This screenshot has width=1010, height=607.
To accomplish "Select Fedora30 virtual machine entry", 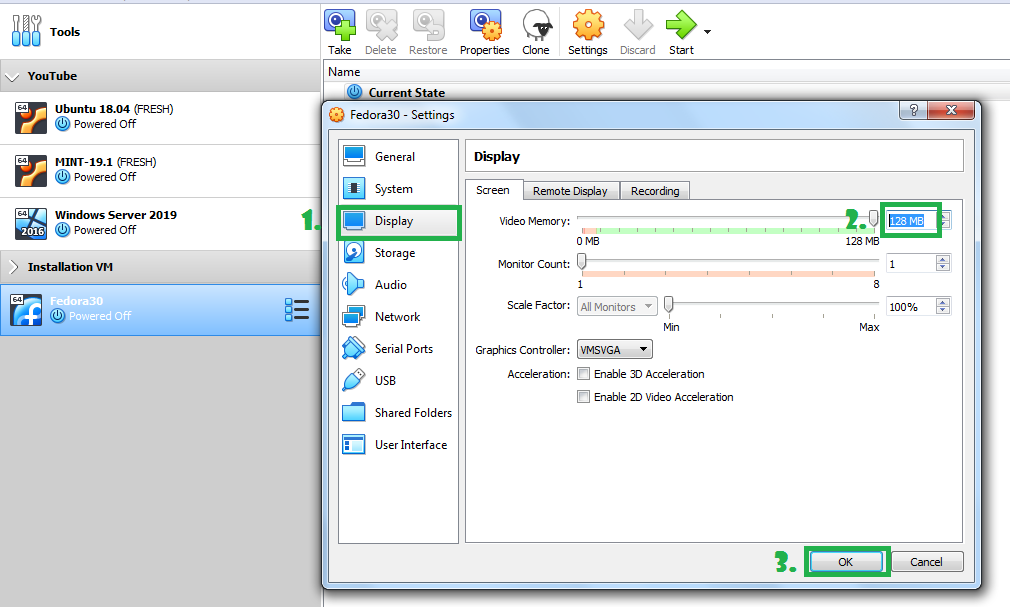I will pos(160,310).
